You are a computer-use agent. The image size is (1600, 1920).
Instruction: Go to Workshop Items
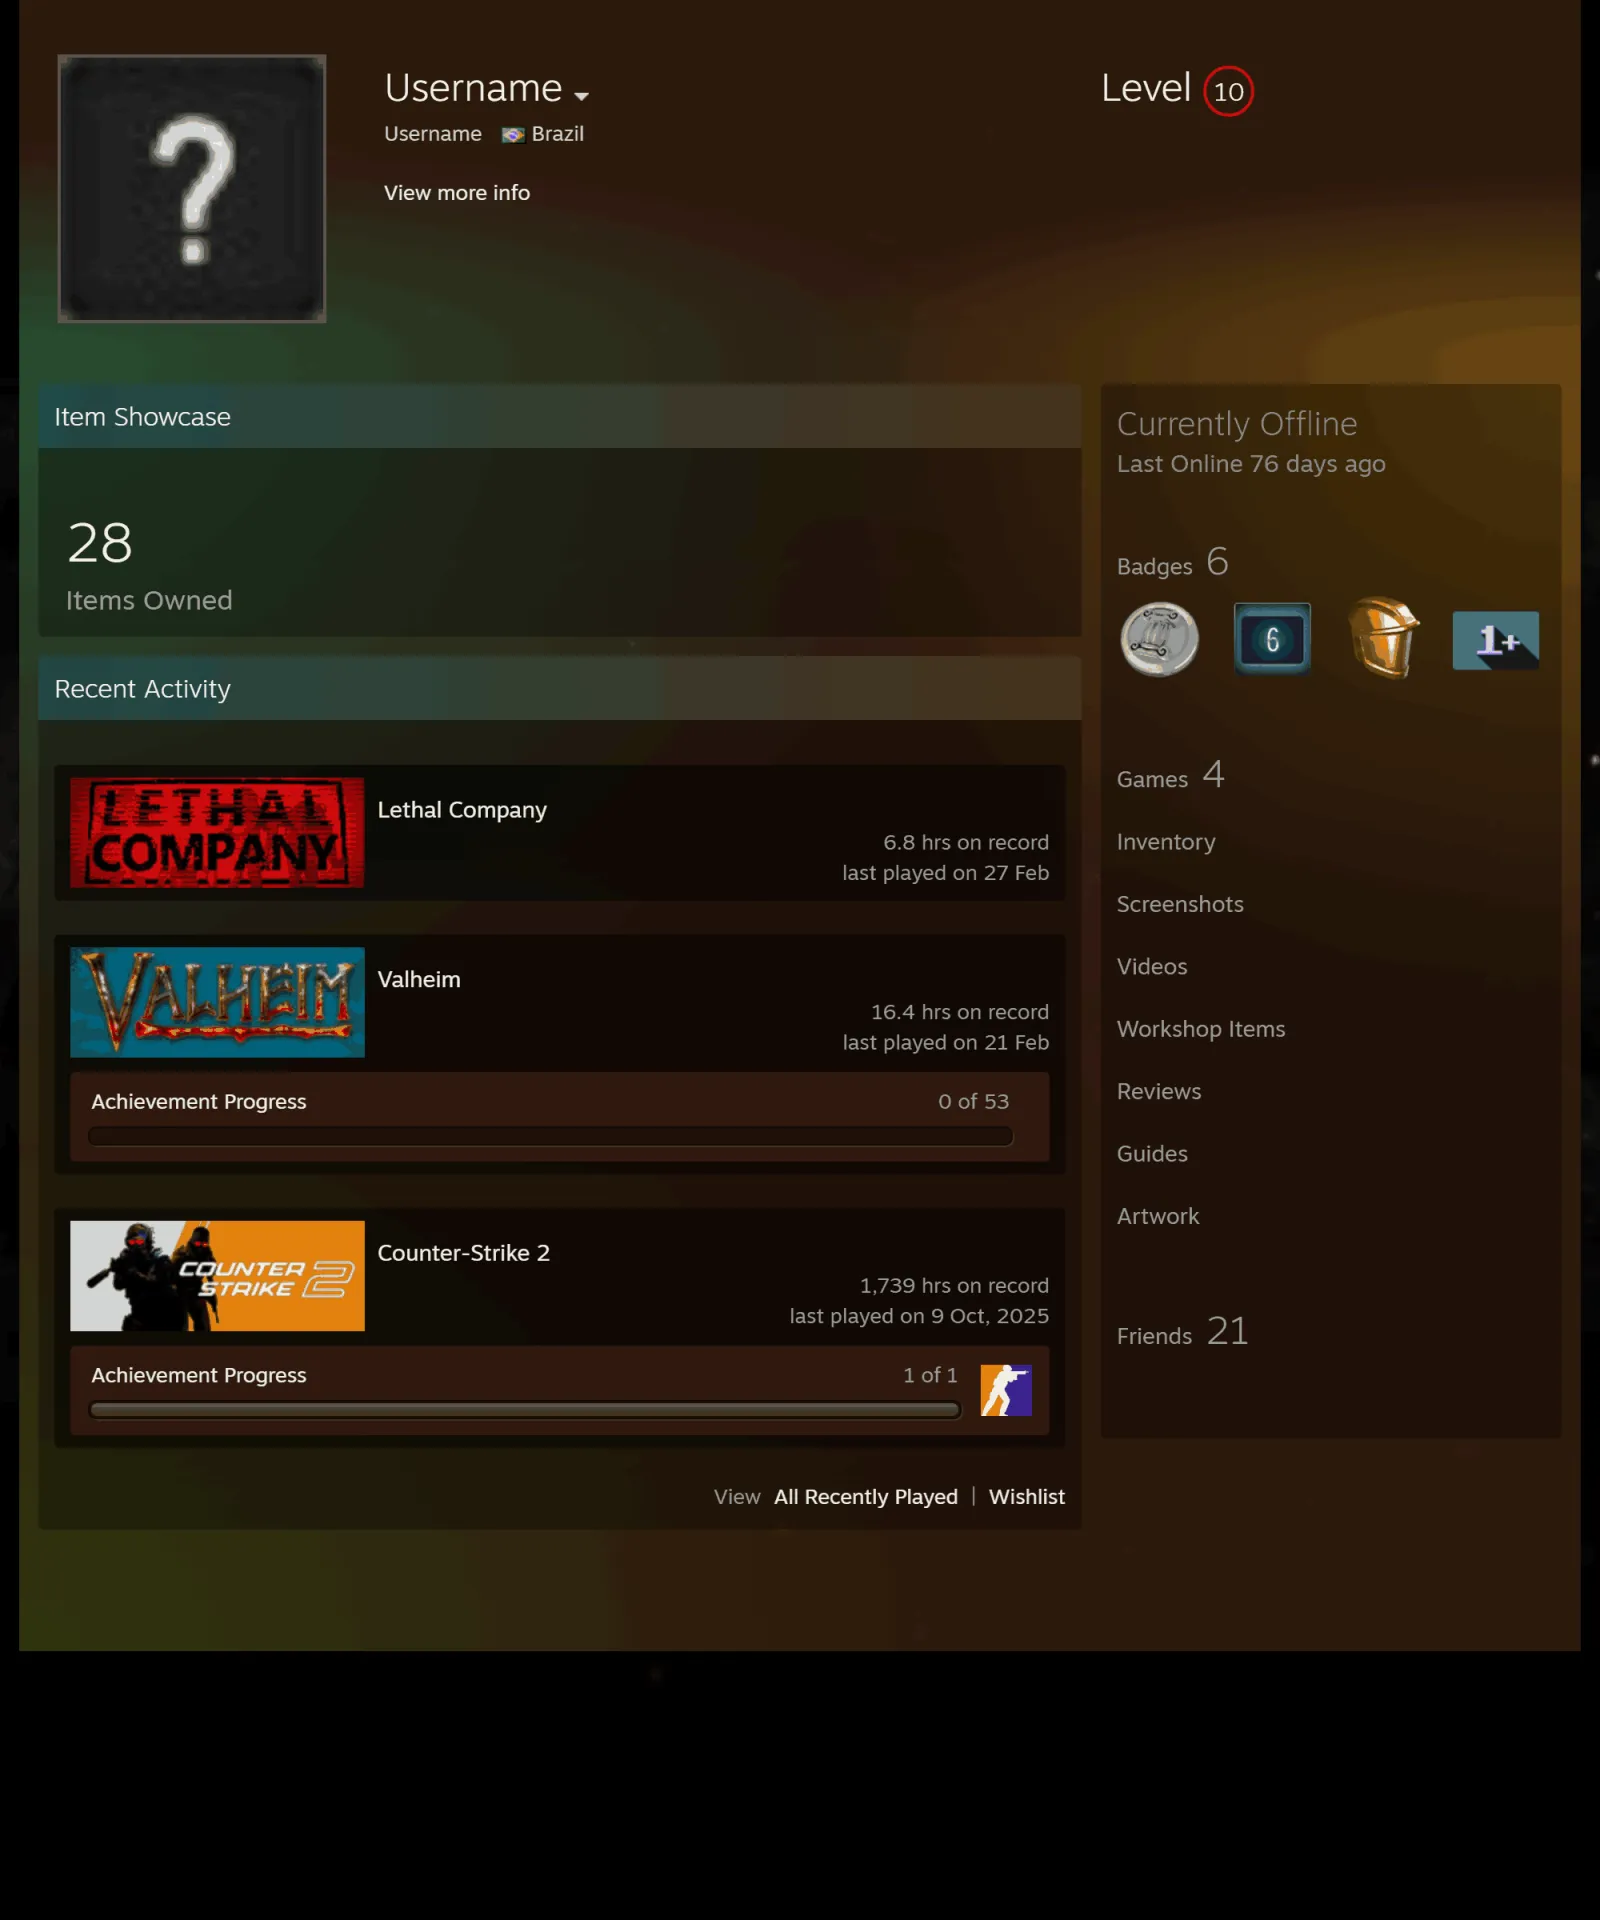click(x=1201, y=1029)
